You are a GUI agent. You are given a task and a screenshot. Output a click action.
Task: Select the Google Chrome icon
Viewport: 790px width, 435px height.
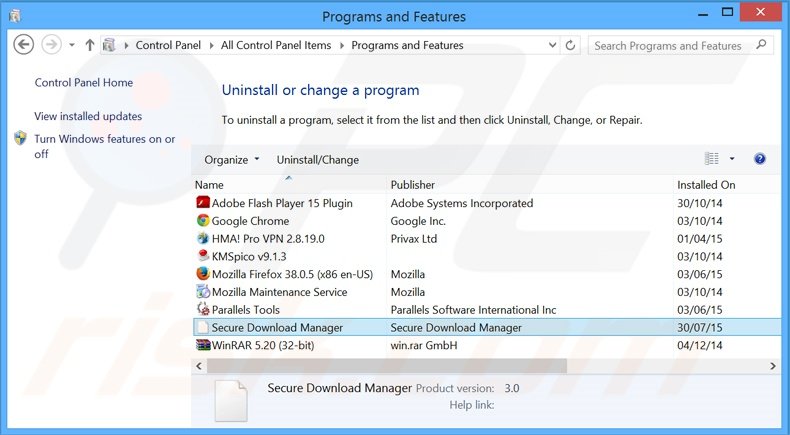pyautogui.click(x=203, y=220)
